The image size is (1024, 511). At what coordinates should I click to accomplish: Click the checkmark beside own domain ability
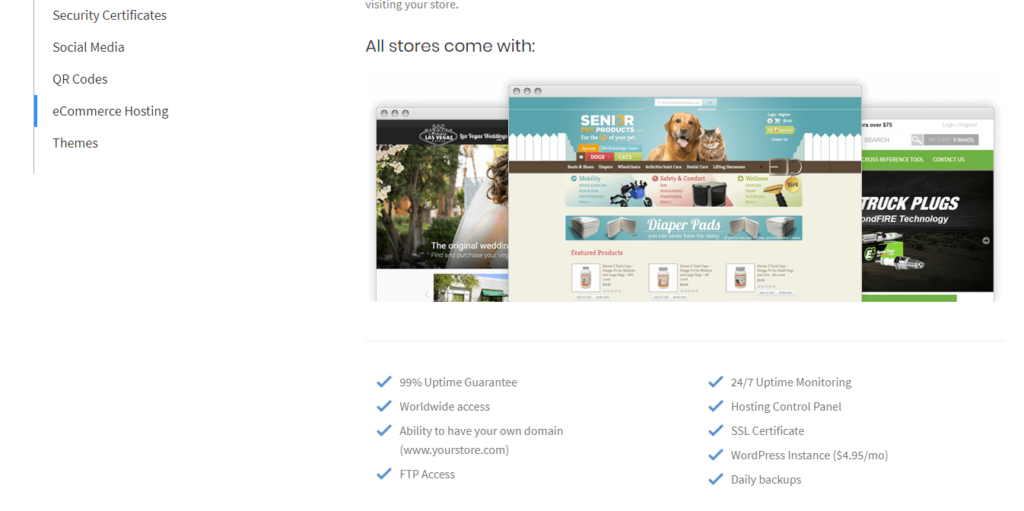[384, 430]
